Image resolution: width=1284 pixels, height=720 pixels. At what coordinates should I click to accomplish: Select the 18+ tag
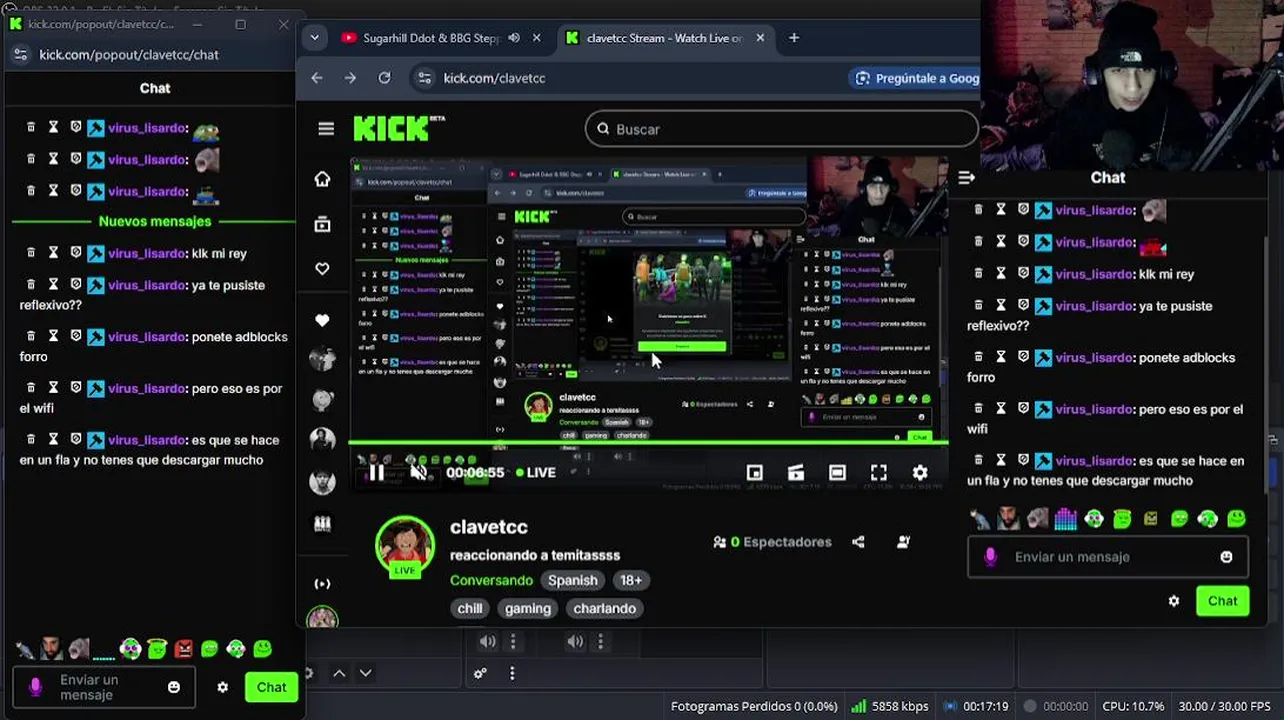(631, 580)
